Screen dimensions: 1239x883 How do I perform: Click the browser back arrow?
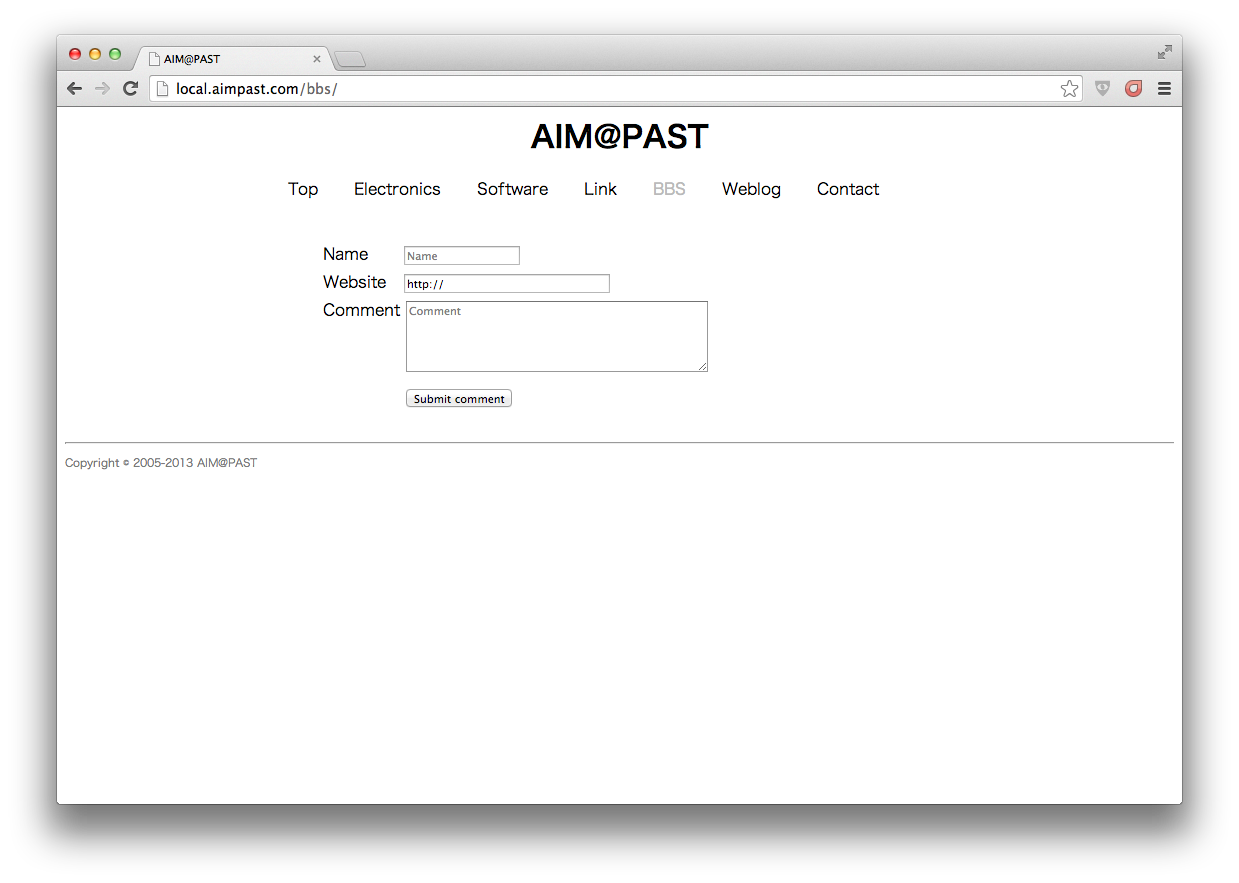click(x=74, y=88)
